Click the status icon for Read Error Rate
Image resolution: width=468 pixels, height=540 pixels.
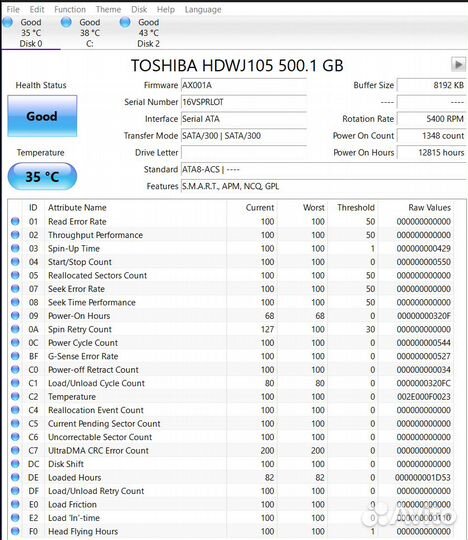point(15,221)
